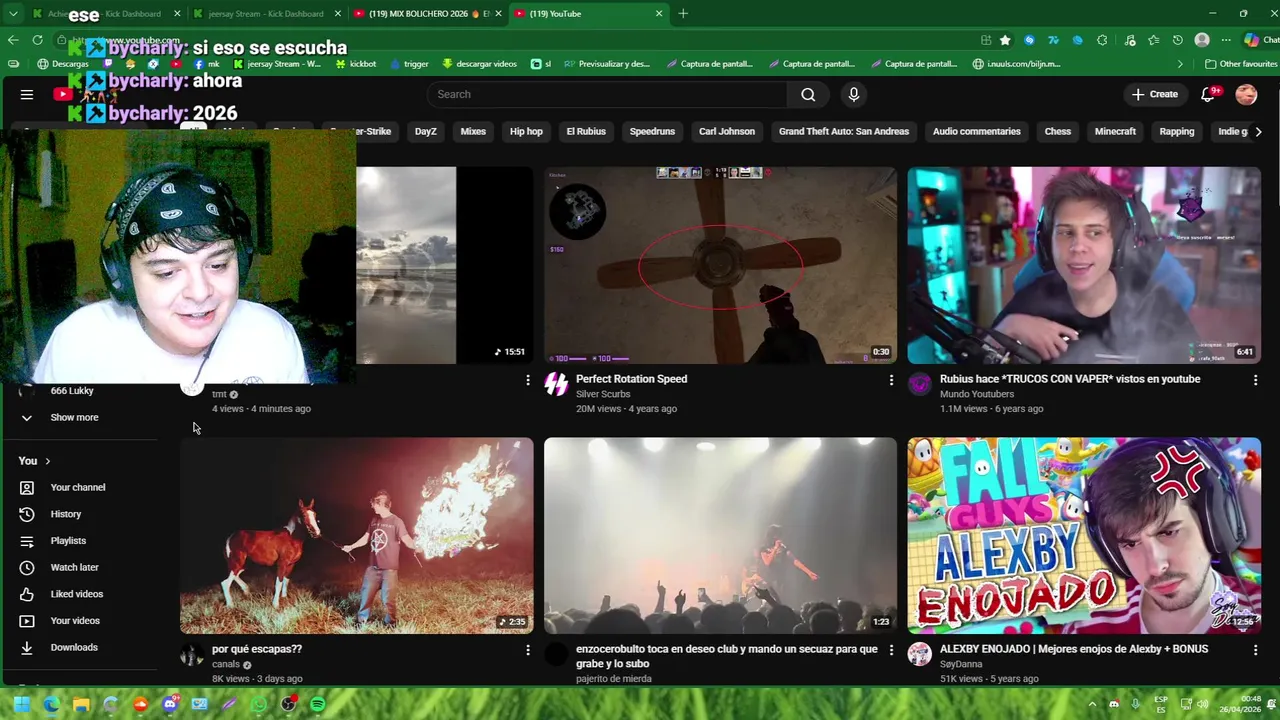This screenshot has height=720, width=1280.
Task: Favourite this page with star icon
Action: click(1005, 40)
